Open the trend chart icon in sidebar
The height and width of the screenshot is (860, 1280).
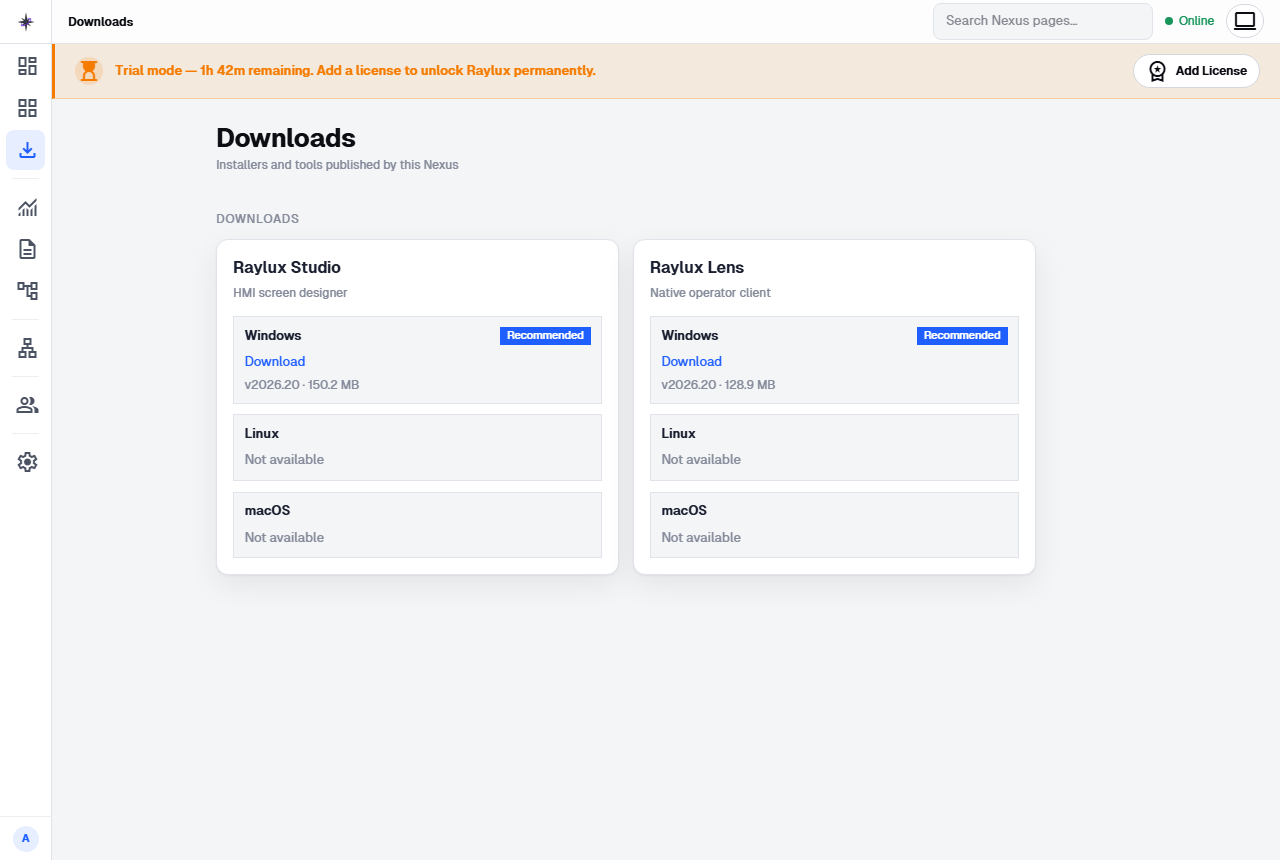pos(28,208)
